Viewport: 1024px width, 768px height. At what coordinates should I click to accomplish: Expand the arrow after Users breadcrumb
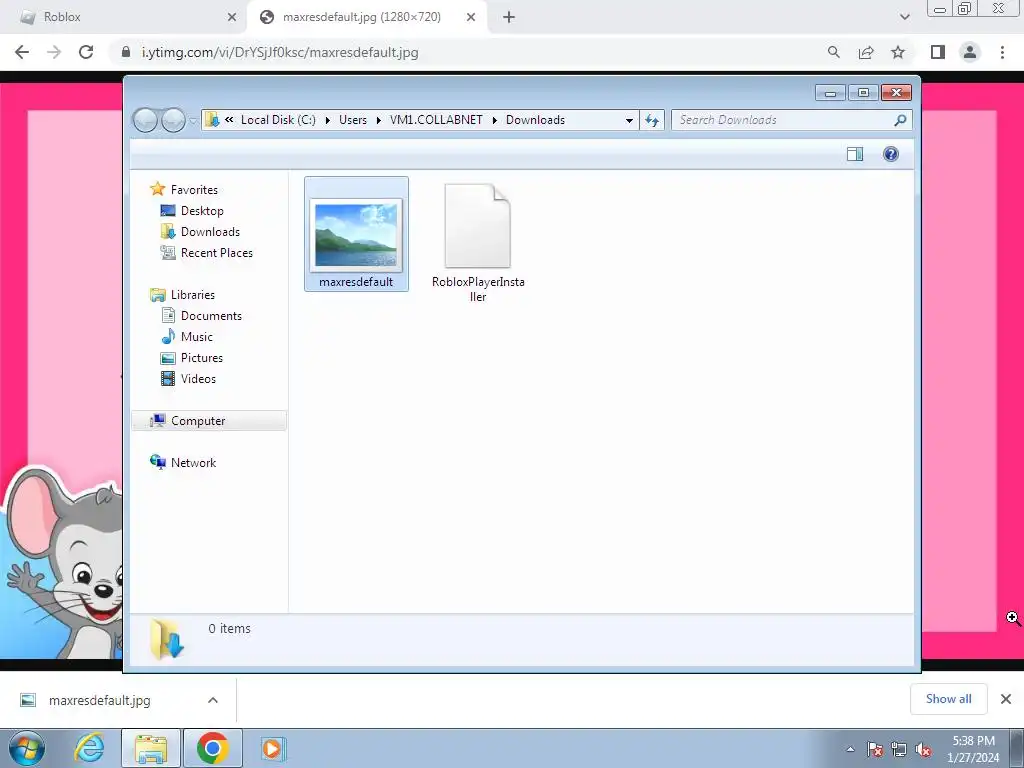pyautogui.click(x=379, y=120)
